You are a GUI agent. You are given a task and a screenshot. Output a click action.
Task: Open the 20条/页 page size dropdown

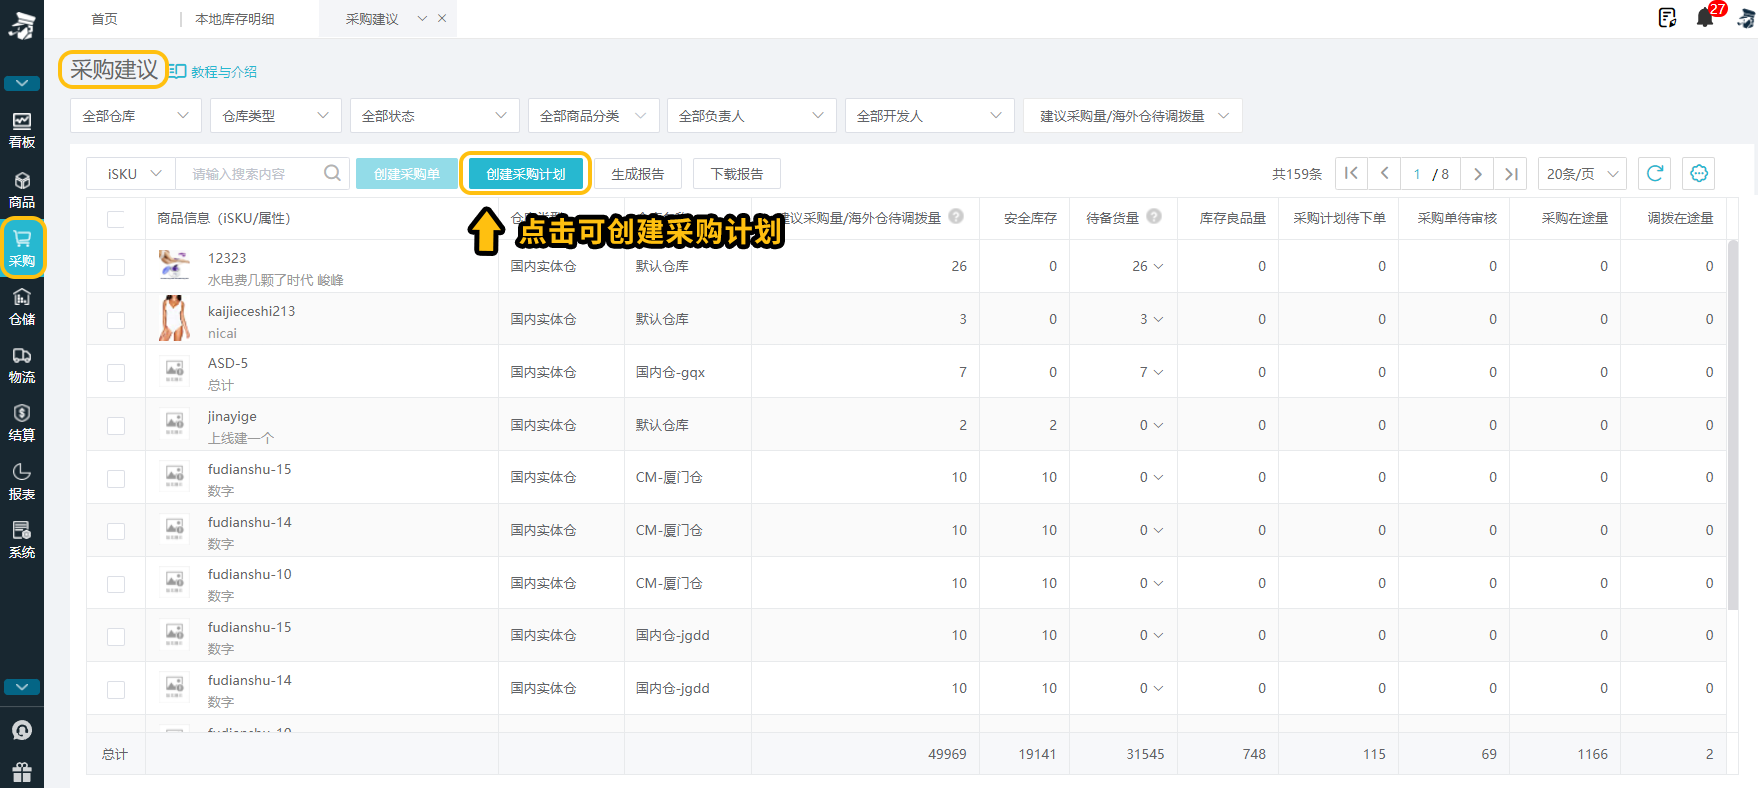click(1582, 173)
